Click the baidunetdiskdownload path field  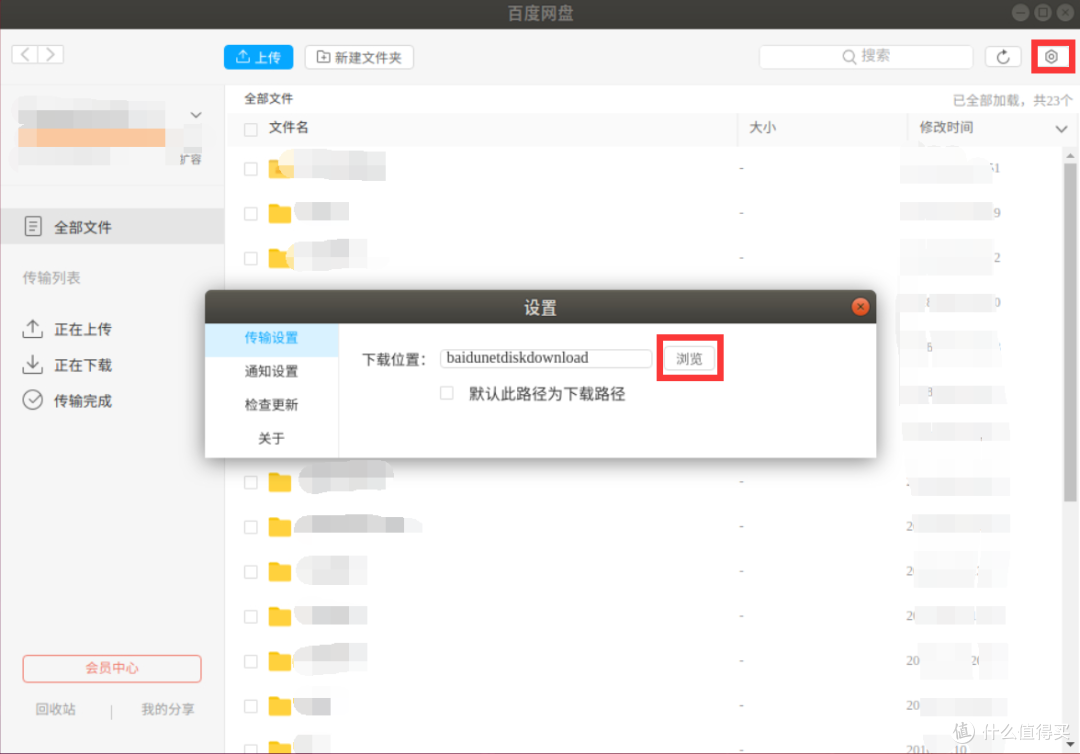coord(546,358)
